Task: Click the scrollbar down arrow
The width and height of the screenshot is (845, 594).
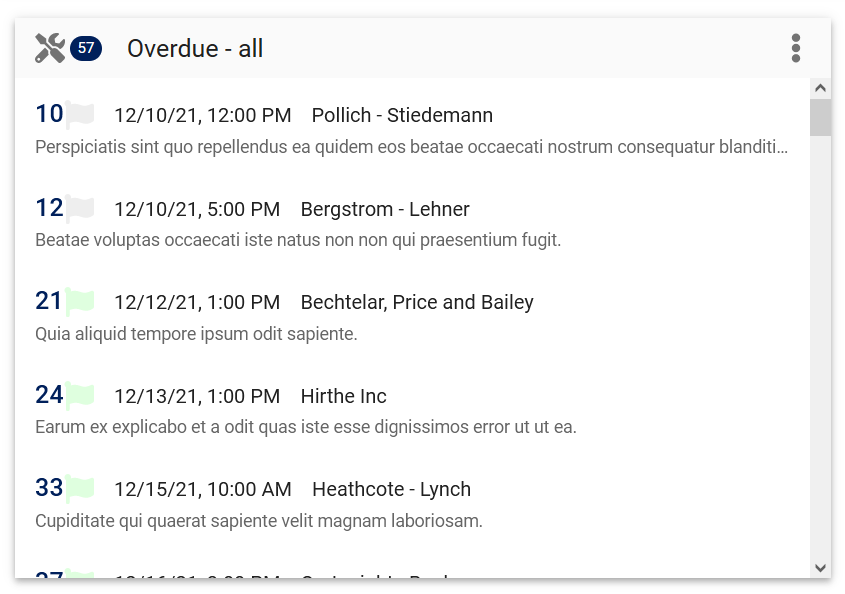Action: (x=820, y=568)
